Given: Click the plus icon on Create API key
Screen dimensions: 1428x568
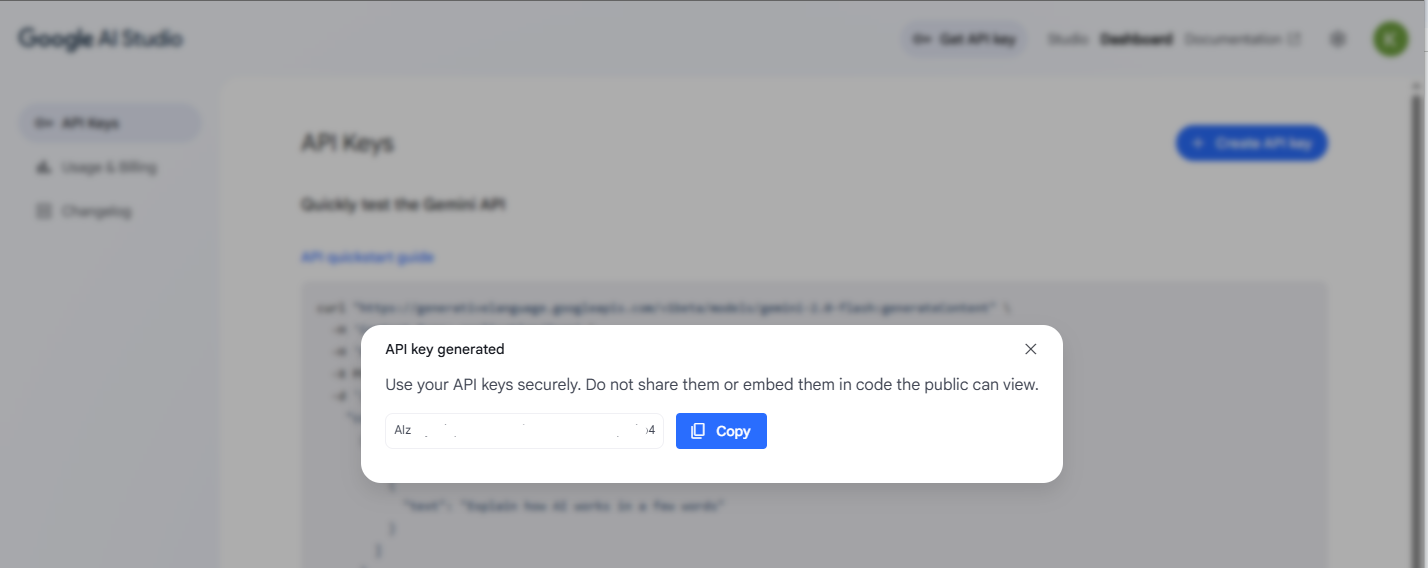Looking at the screenshot, I should click(1198, 143).
